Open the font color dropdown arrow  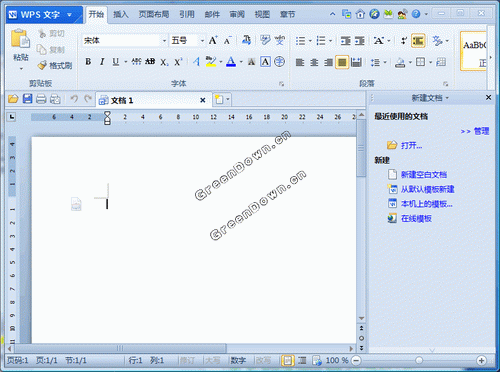[241, 62]
